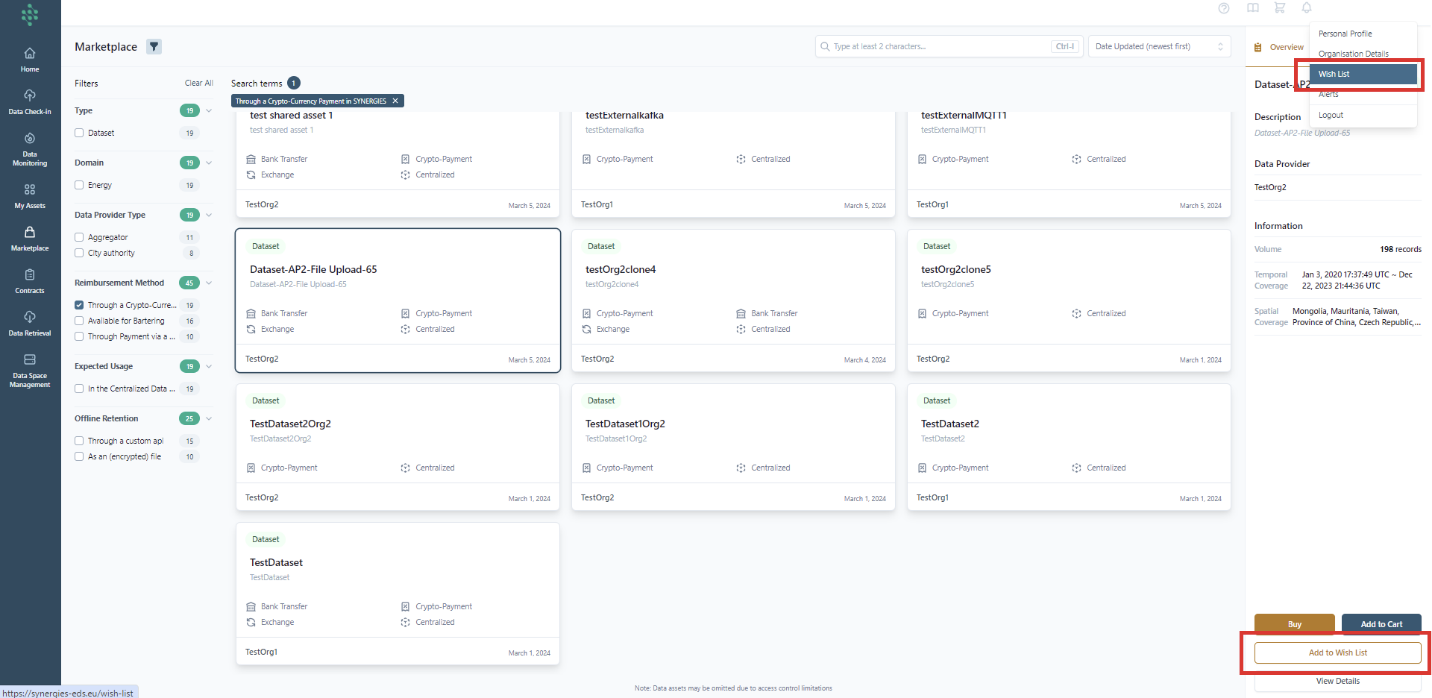The height and width of the screenshot is (698, 1432).
Task: Click the filter funnel icon beside Marketplace
Action: [154, 47]
